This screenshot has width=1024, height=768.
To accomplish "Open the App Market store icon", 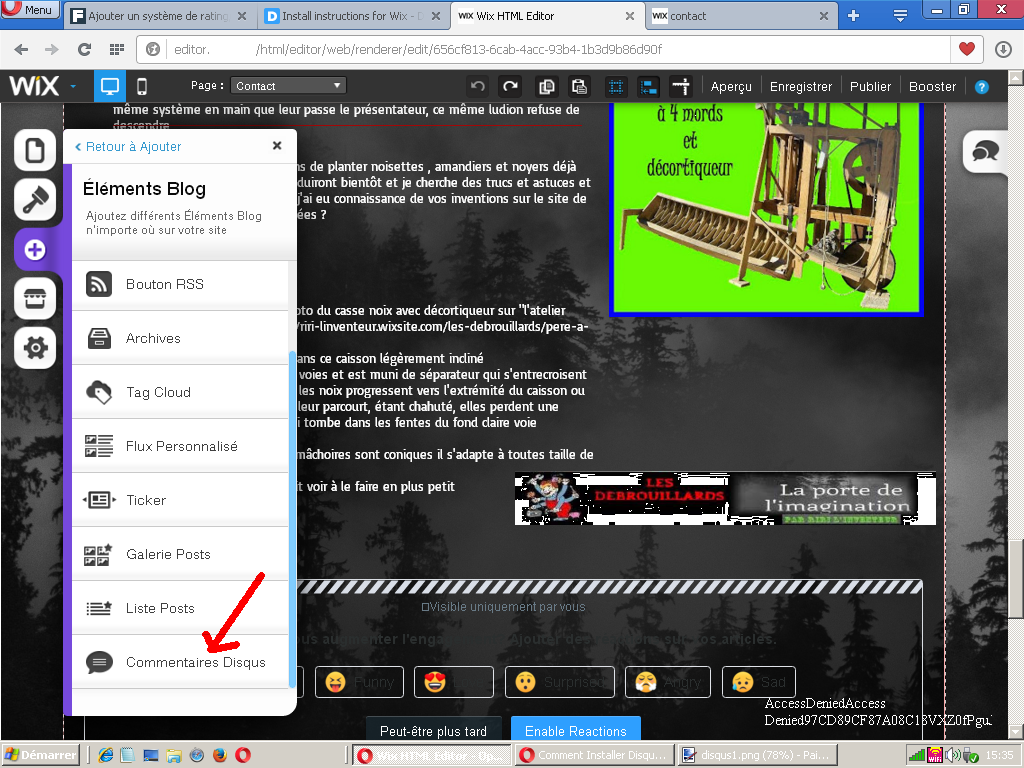I will (x=35, y=298).
